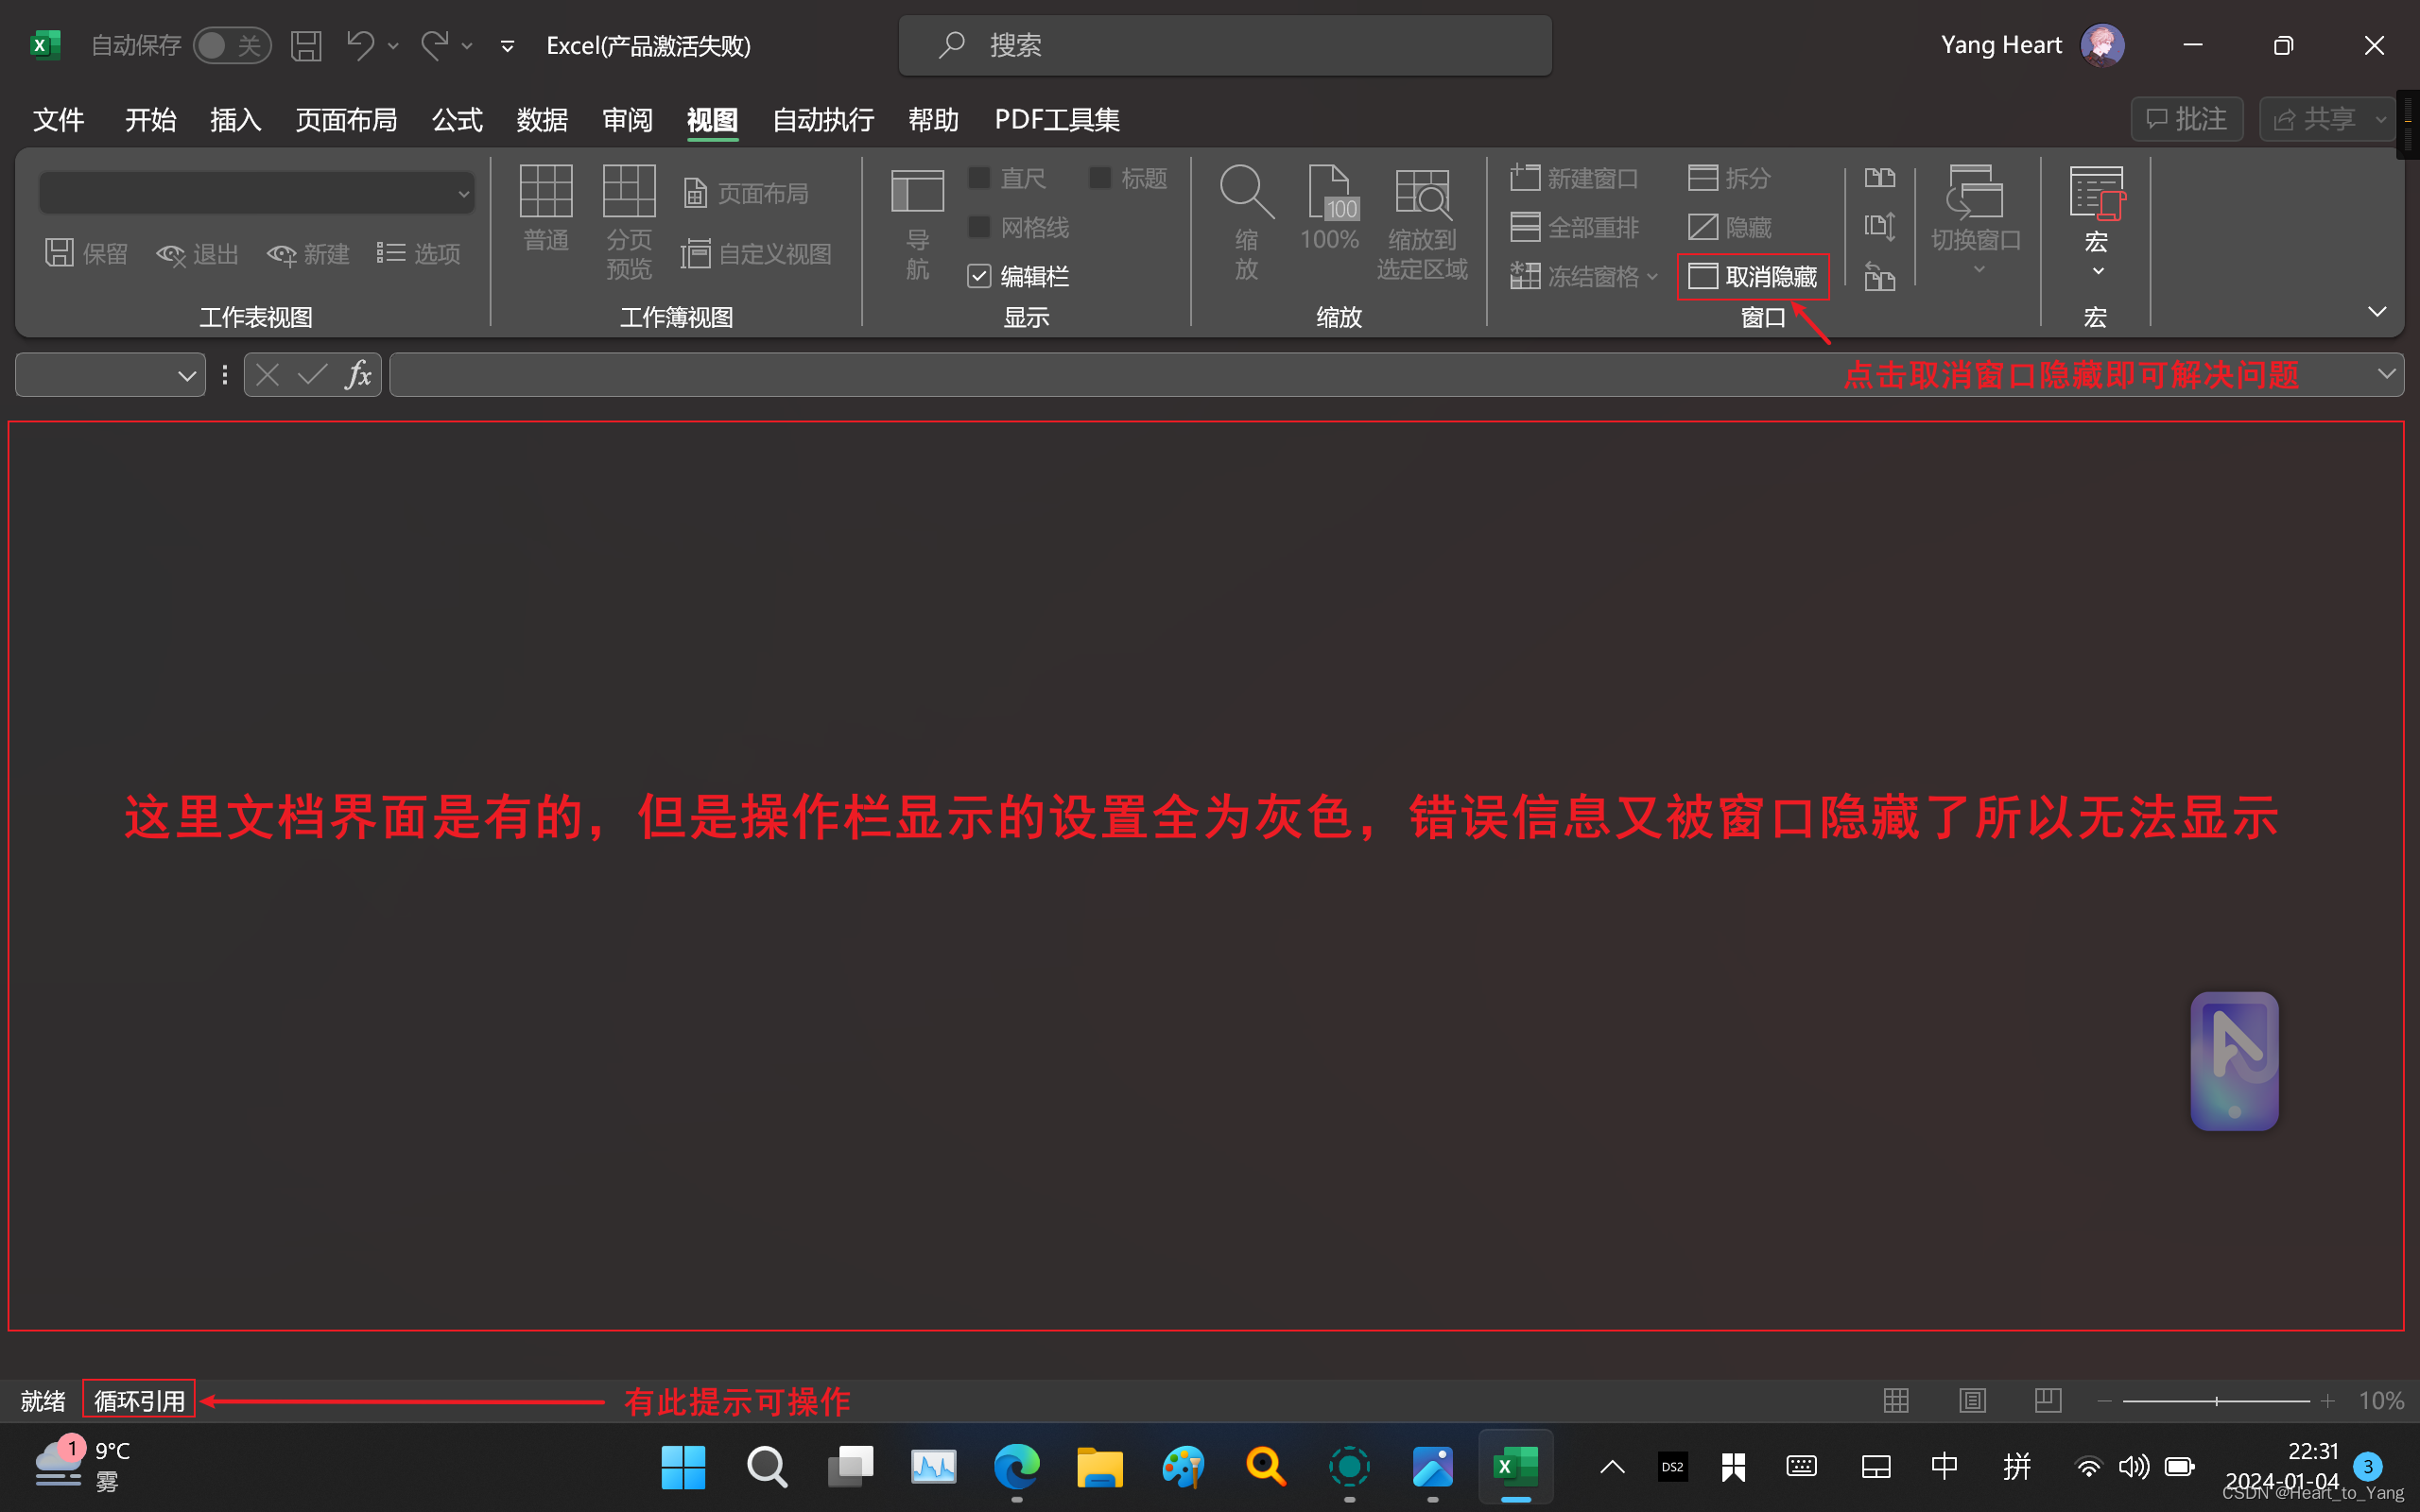Open Microsoft Edge from taskbar
The width and height of the screenshot is (2420, 1512).
pyautogui.click(x=1016, y=1467)
